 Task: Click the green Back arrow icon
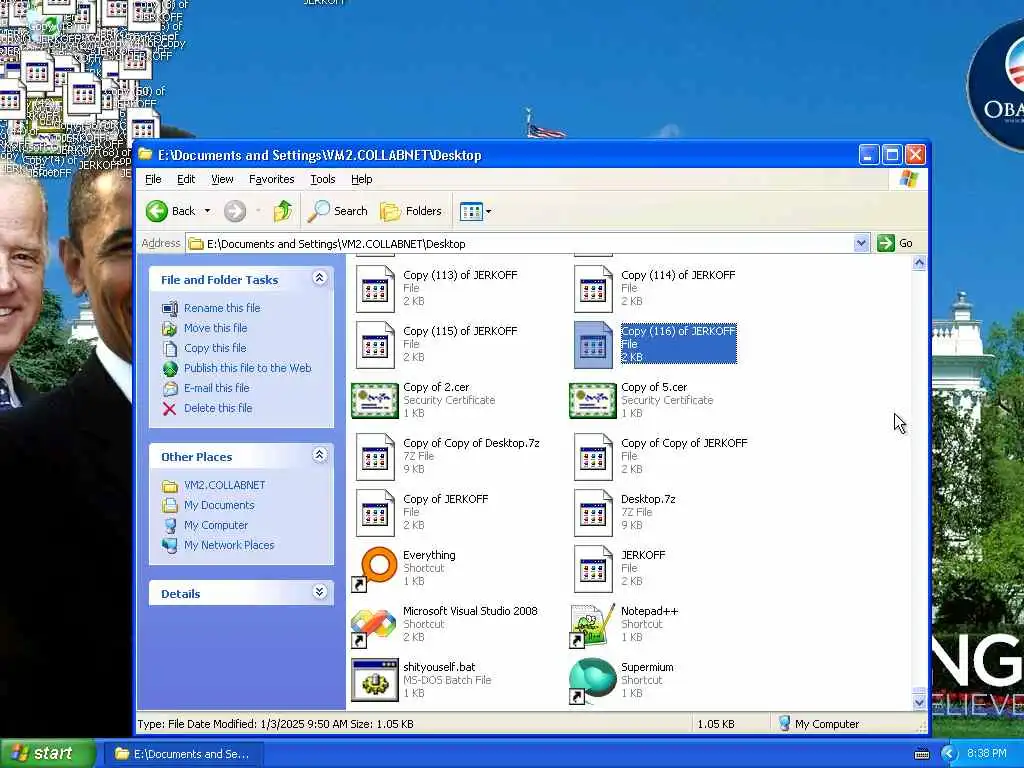[x=157, y=211]
